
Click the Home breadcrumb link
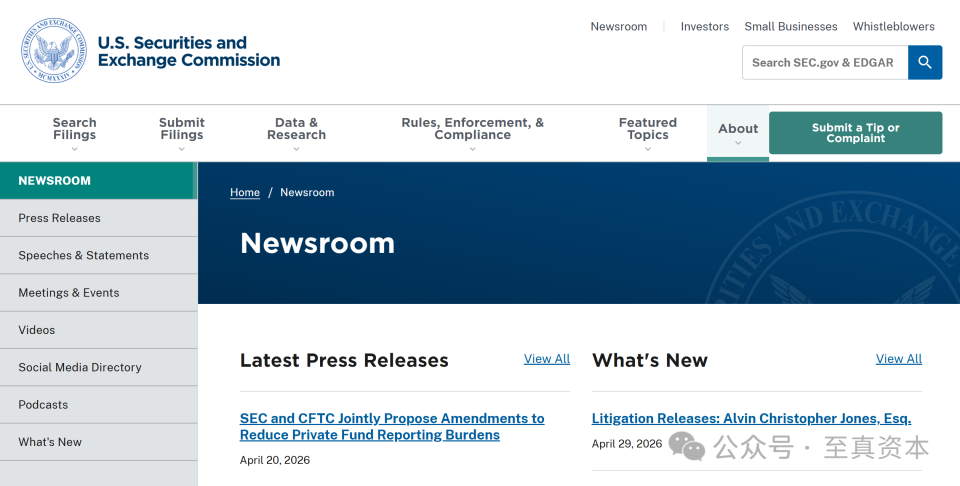(x=245, y=192)
